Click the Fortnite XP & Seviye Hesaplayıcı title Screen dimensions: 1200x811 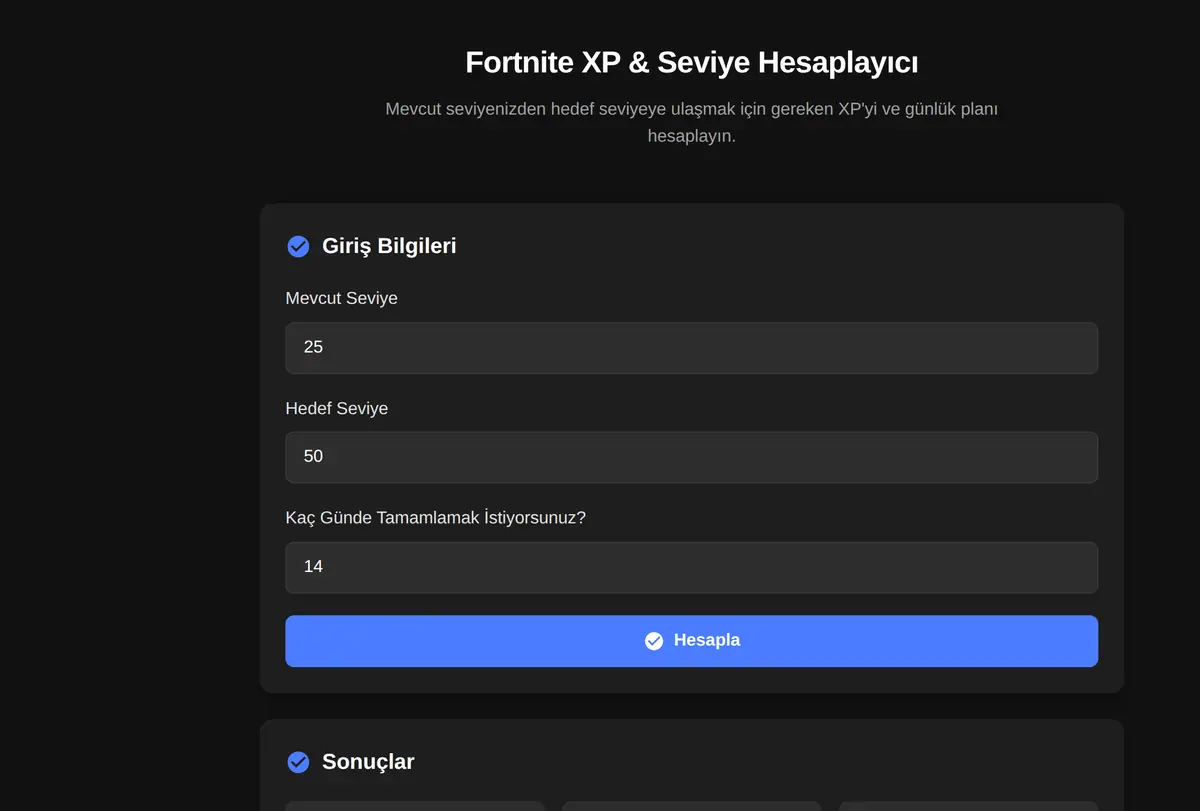coord(691,62)
